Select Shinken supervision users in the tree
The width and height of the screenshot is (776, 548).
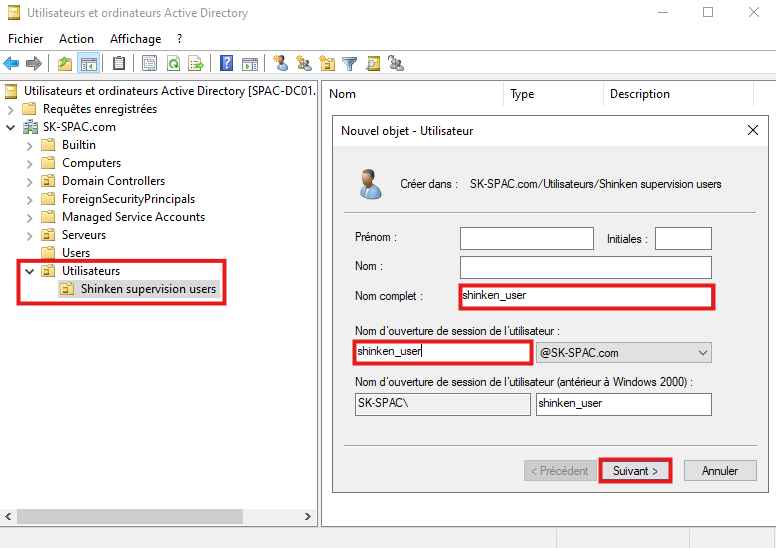tap(148, 289)
